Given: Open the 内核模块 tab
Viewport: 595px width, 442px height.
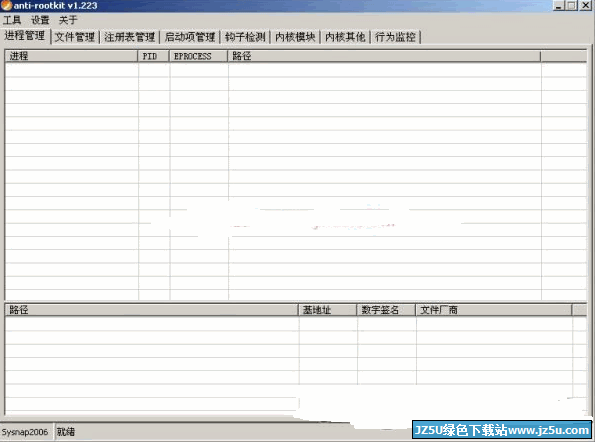Looking at the screenshot, I should [x=295, y=37].
